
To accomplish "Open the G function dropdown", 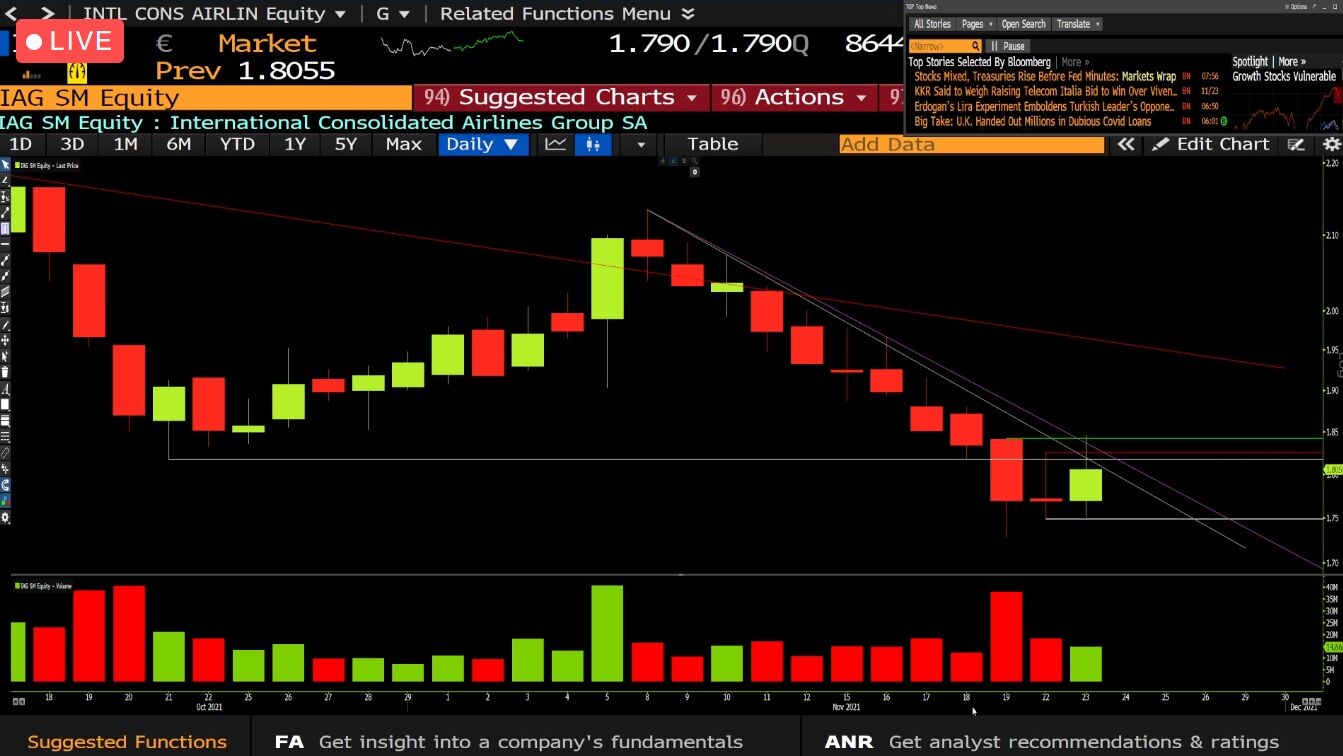I will coord(393,13).
